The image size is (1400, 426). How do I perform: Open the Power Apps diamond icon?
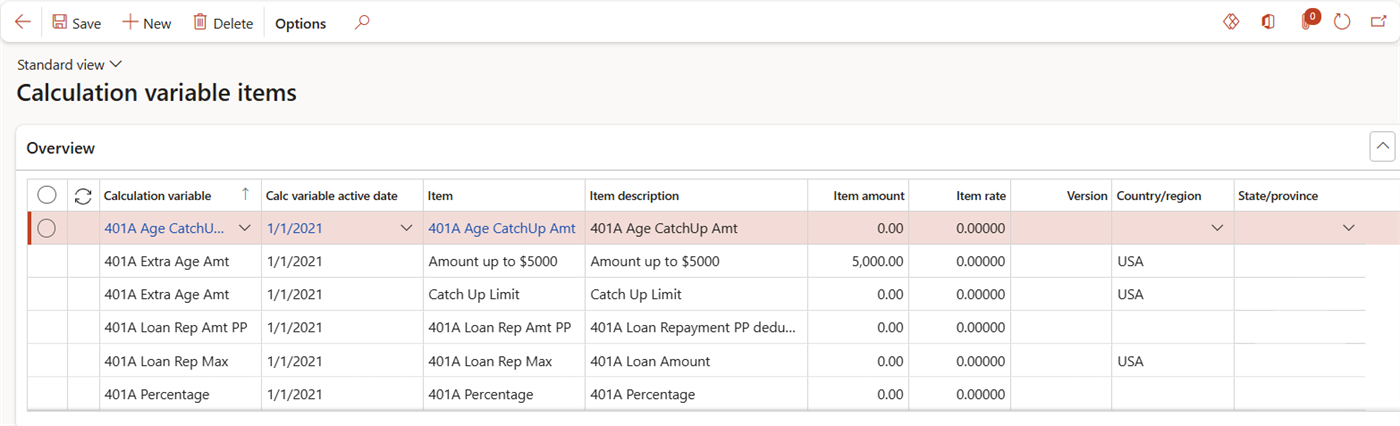click(1231, 22)
